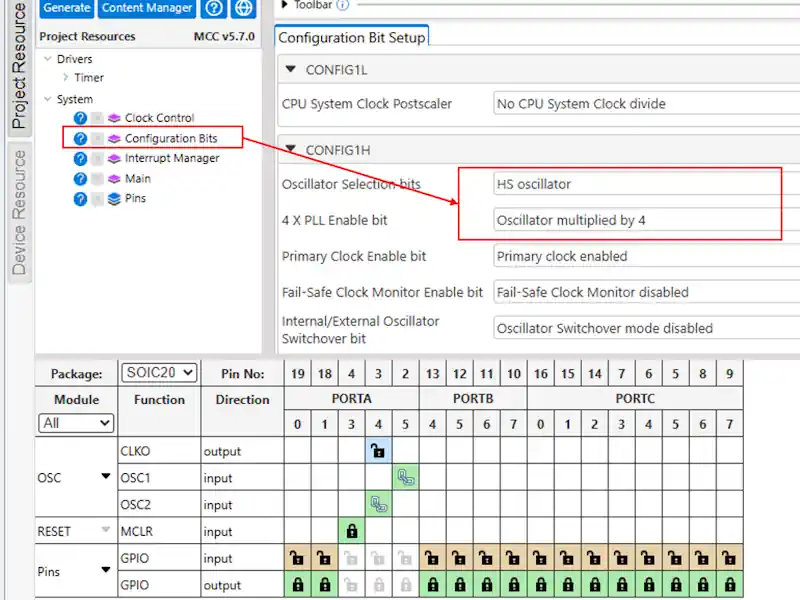
Task: Expand the Toolbar section
Action: pyautogui.click(x=285, y=5)
